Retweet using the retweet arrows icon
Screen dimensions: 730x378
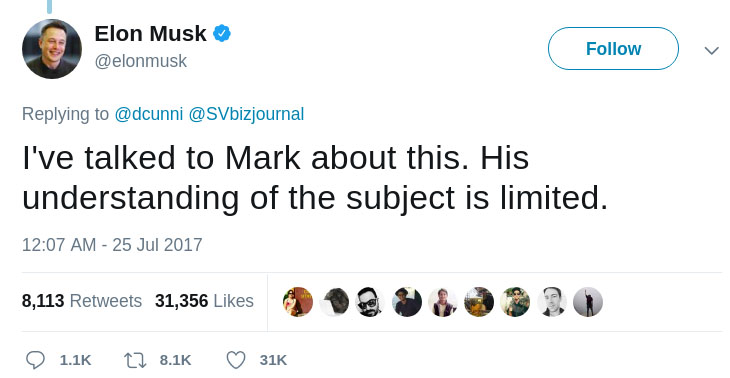click(x=135, y=360)
